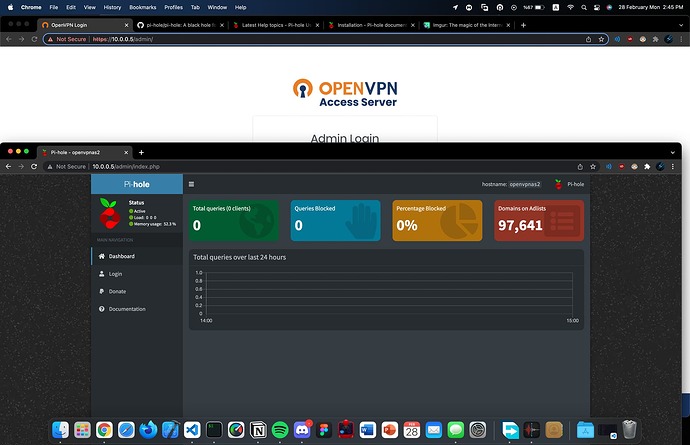Bookmark the Pi-hole page with star icon
690x445 pixels.
(x=593, y=167)
